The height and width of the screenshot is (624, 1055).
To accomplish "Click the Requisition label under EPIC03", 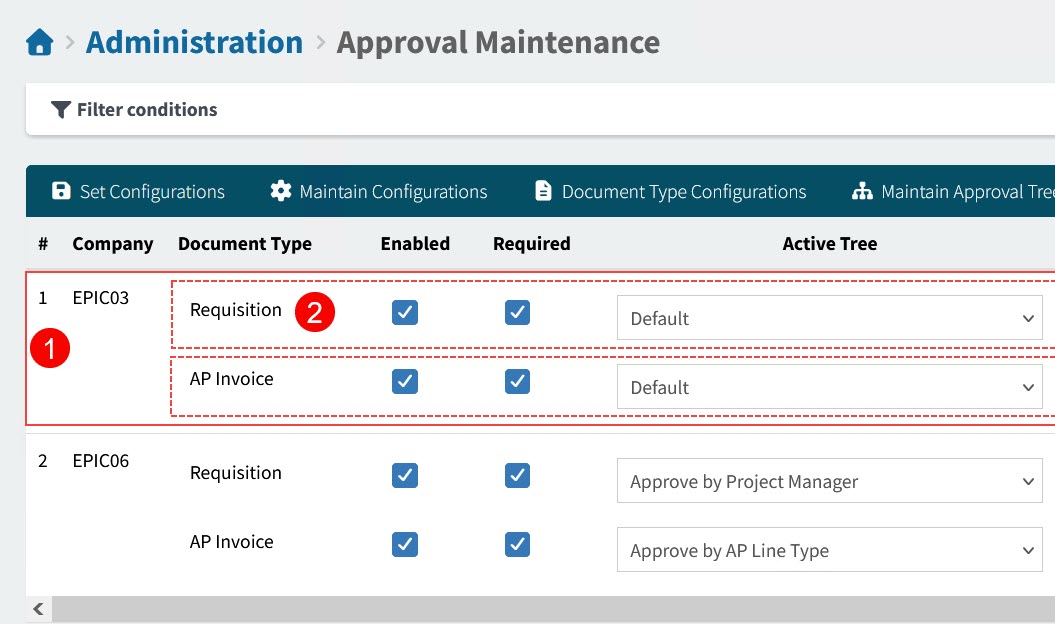I will point(235,310).
